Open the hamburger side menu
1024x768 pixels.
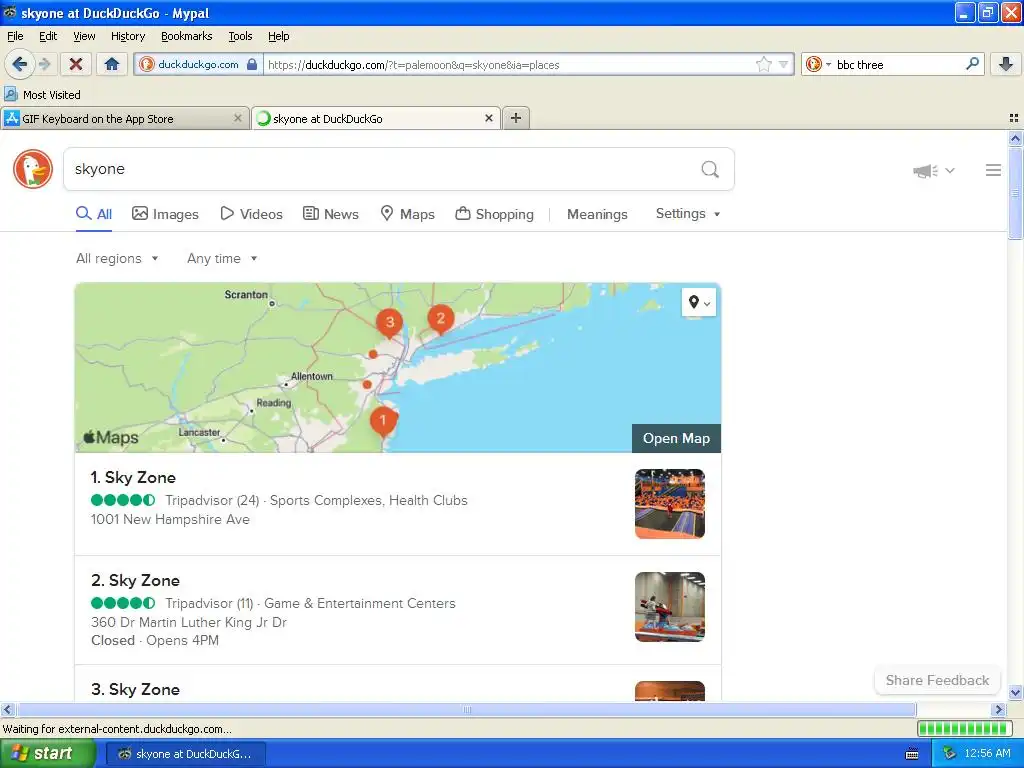point(993,170)
